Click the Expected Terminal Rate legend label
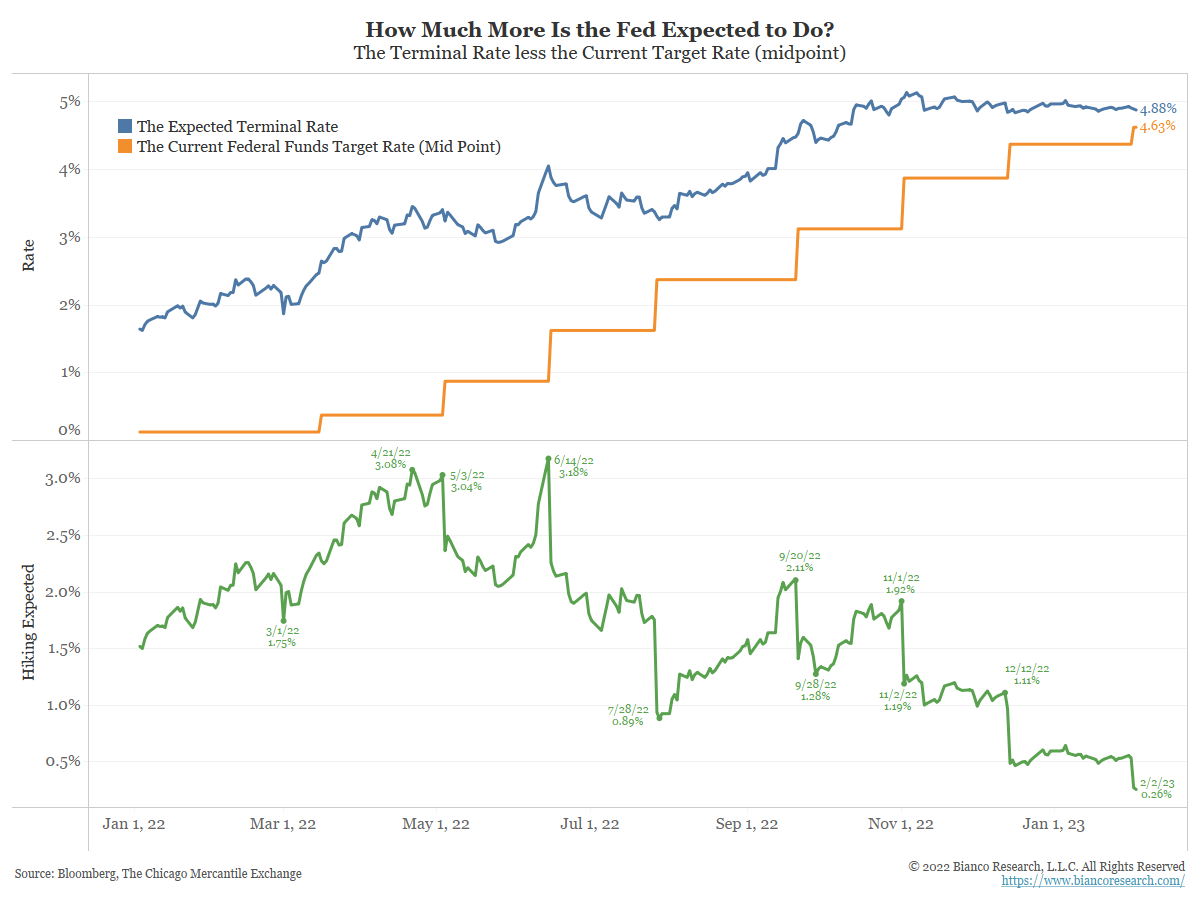The height and width of the screenshot is (900, 1200). tap(237, 127)
